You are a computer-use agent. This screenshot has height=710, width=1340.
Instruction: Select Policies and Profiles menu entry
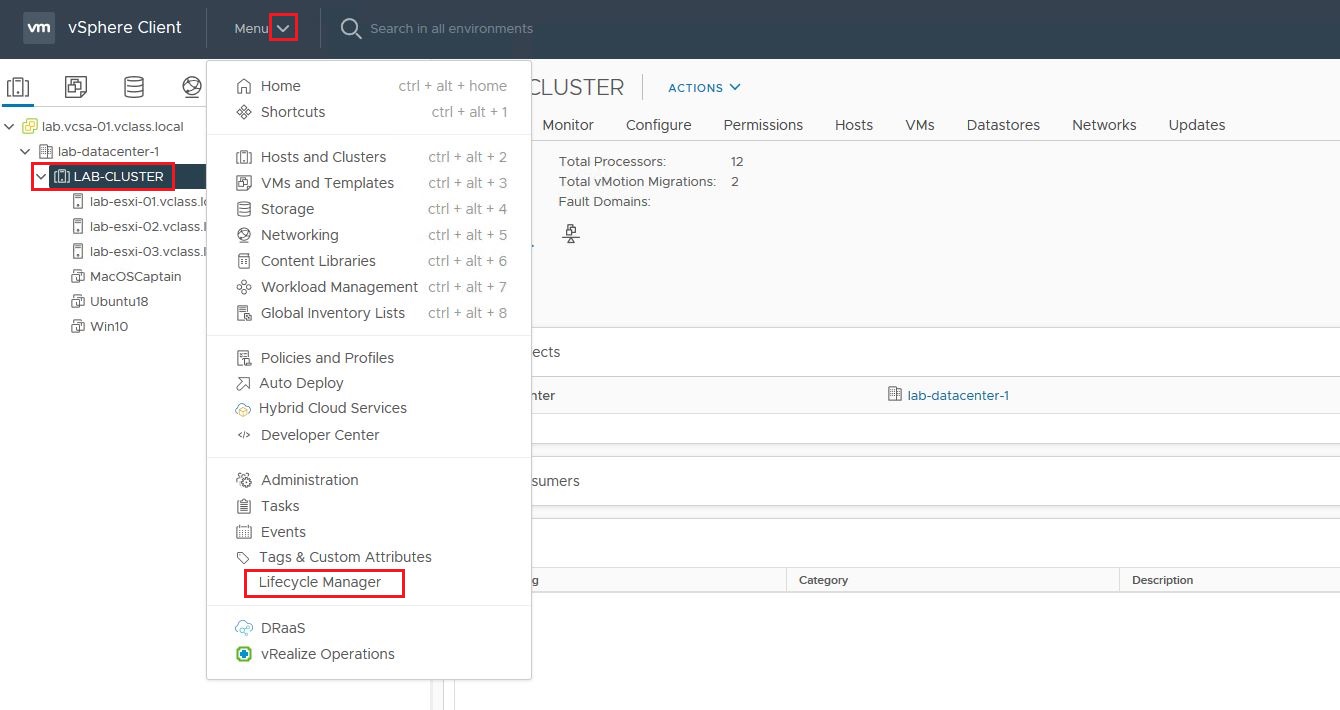[327, 358]
